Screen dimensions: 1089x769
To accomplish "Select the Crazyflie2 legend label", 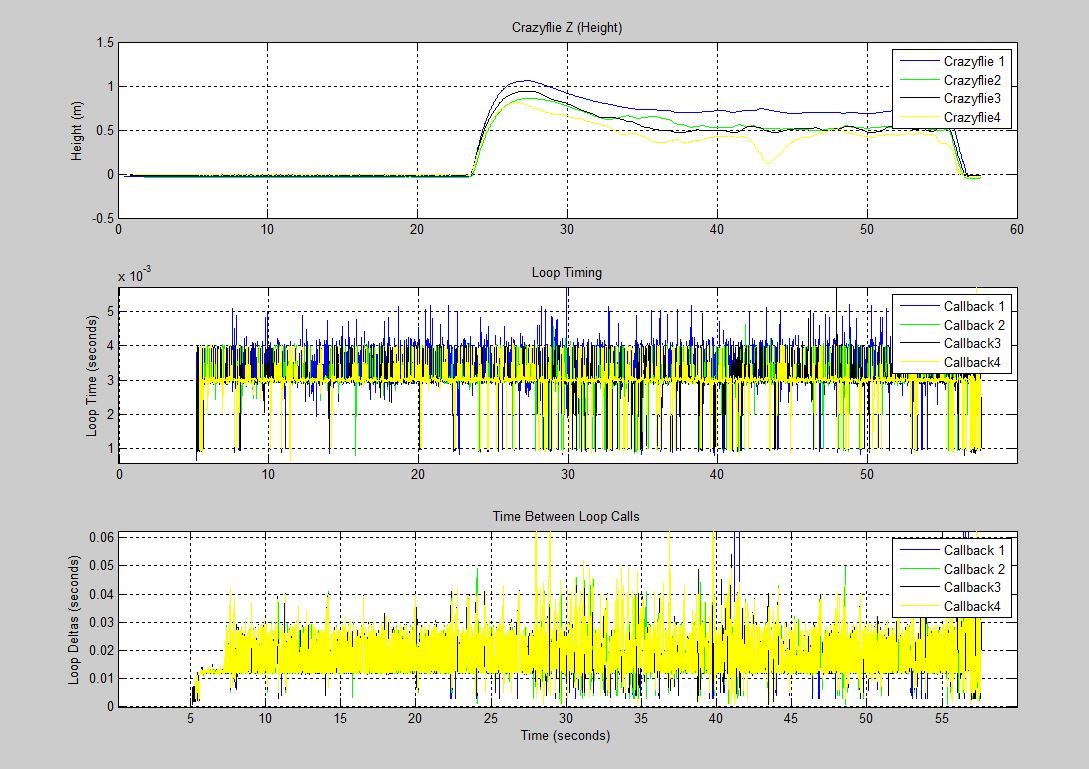I will 972,81.
